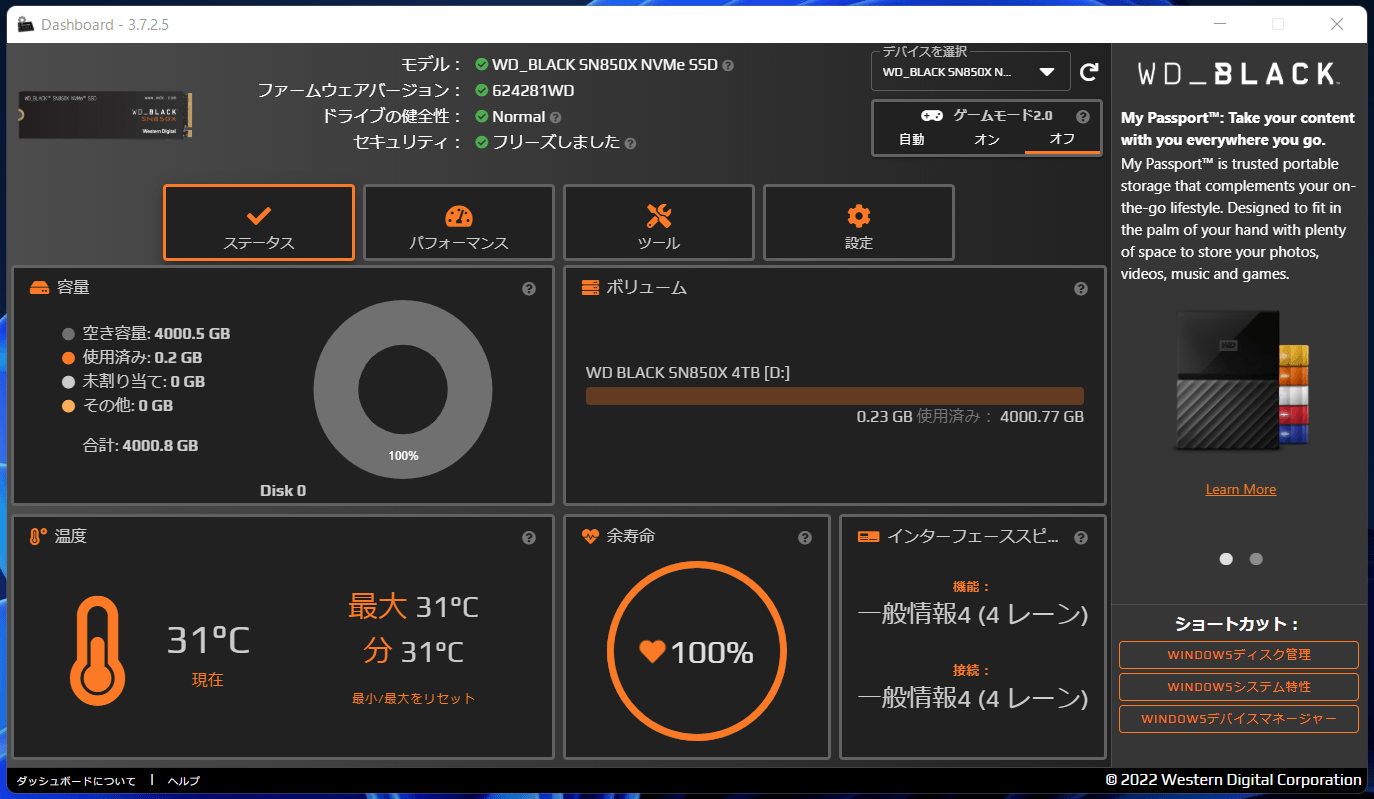Open help for the ボリューム panel

[1081, 289]
